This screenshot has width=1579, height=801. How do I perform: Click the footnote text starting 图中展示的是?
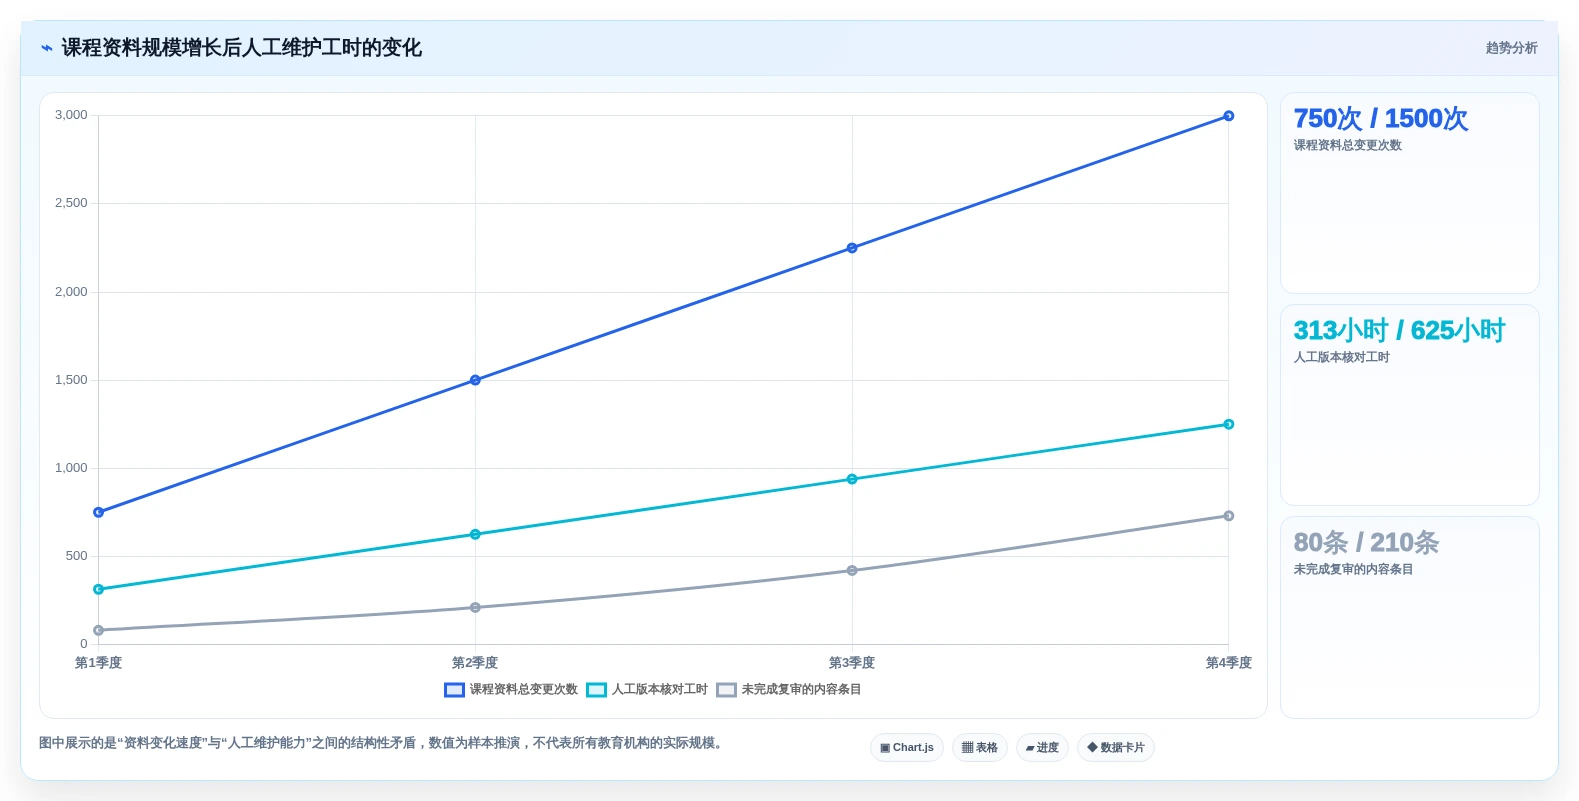click(x=383, y=743)
